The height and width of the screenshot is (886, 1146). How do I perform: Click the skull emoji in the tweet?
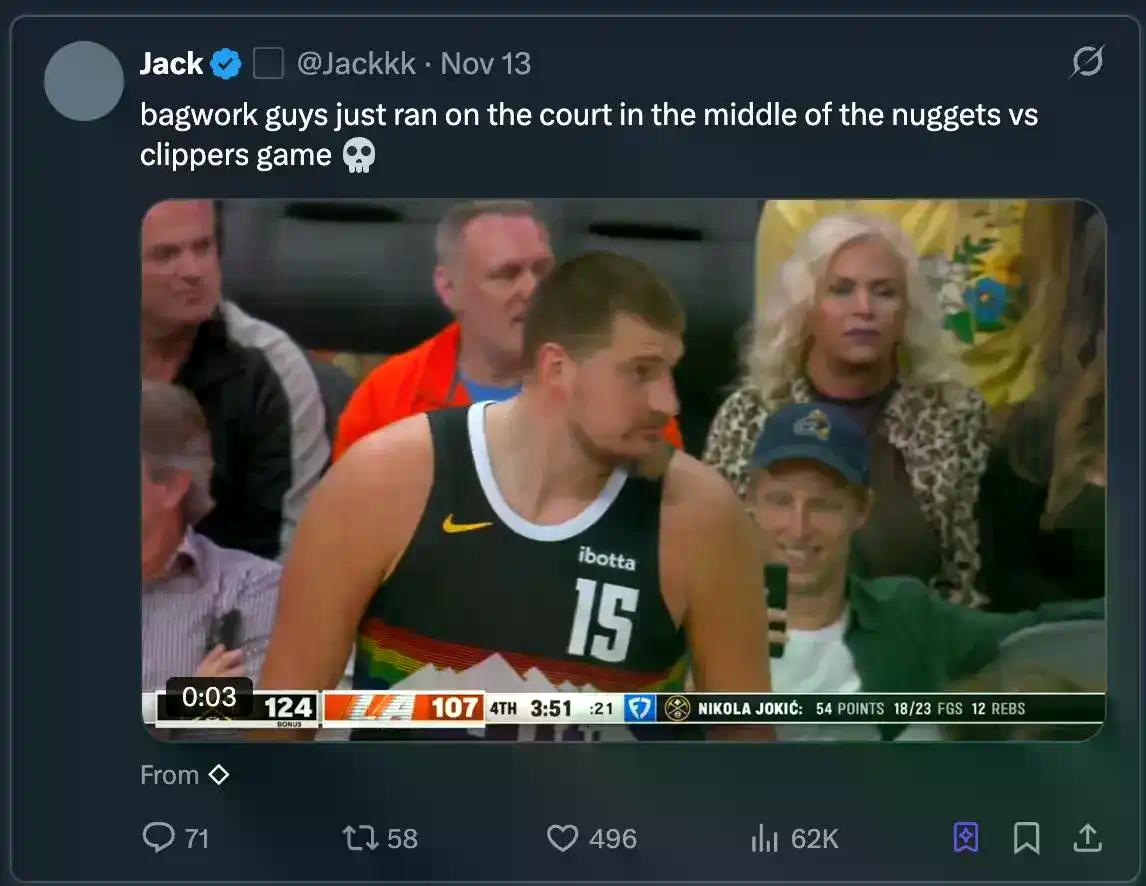pos(357,156)
